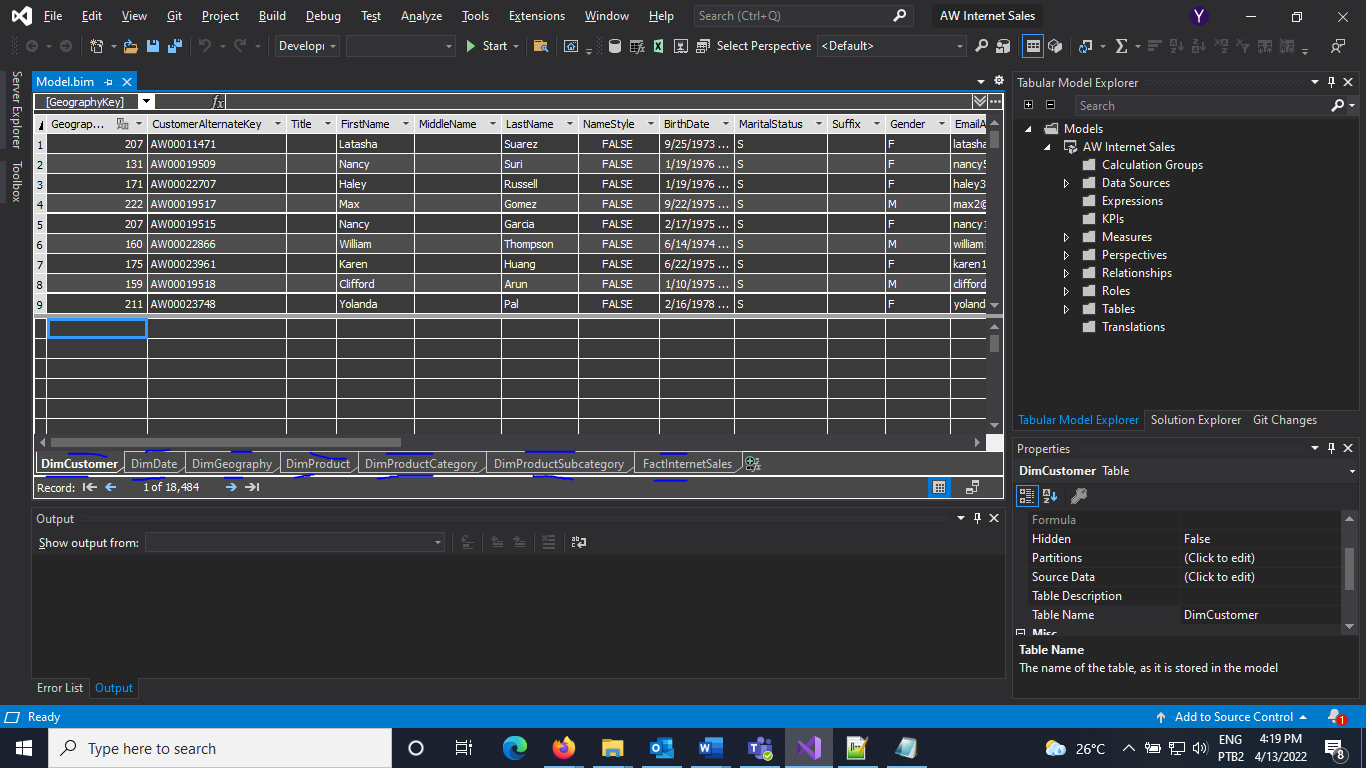
Task: Open Microsoft Word from the taskbar
Action: [x=711, y=748]
